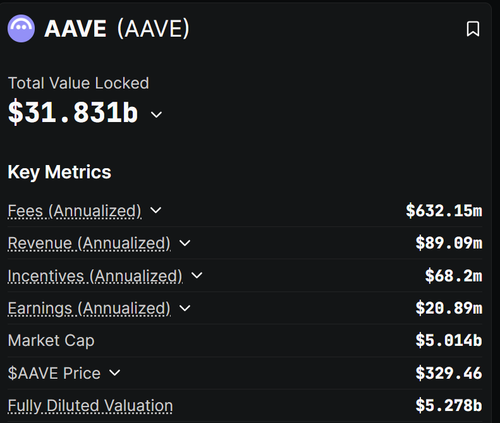Click the Incentives (Annualized) label
Viewport: 500px width, 423px height.
pos(95,276)
